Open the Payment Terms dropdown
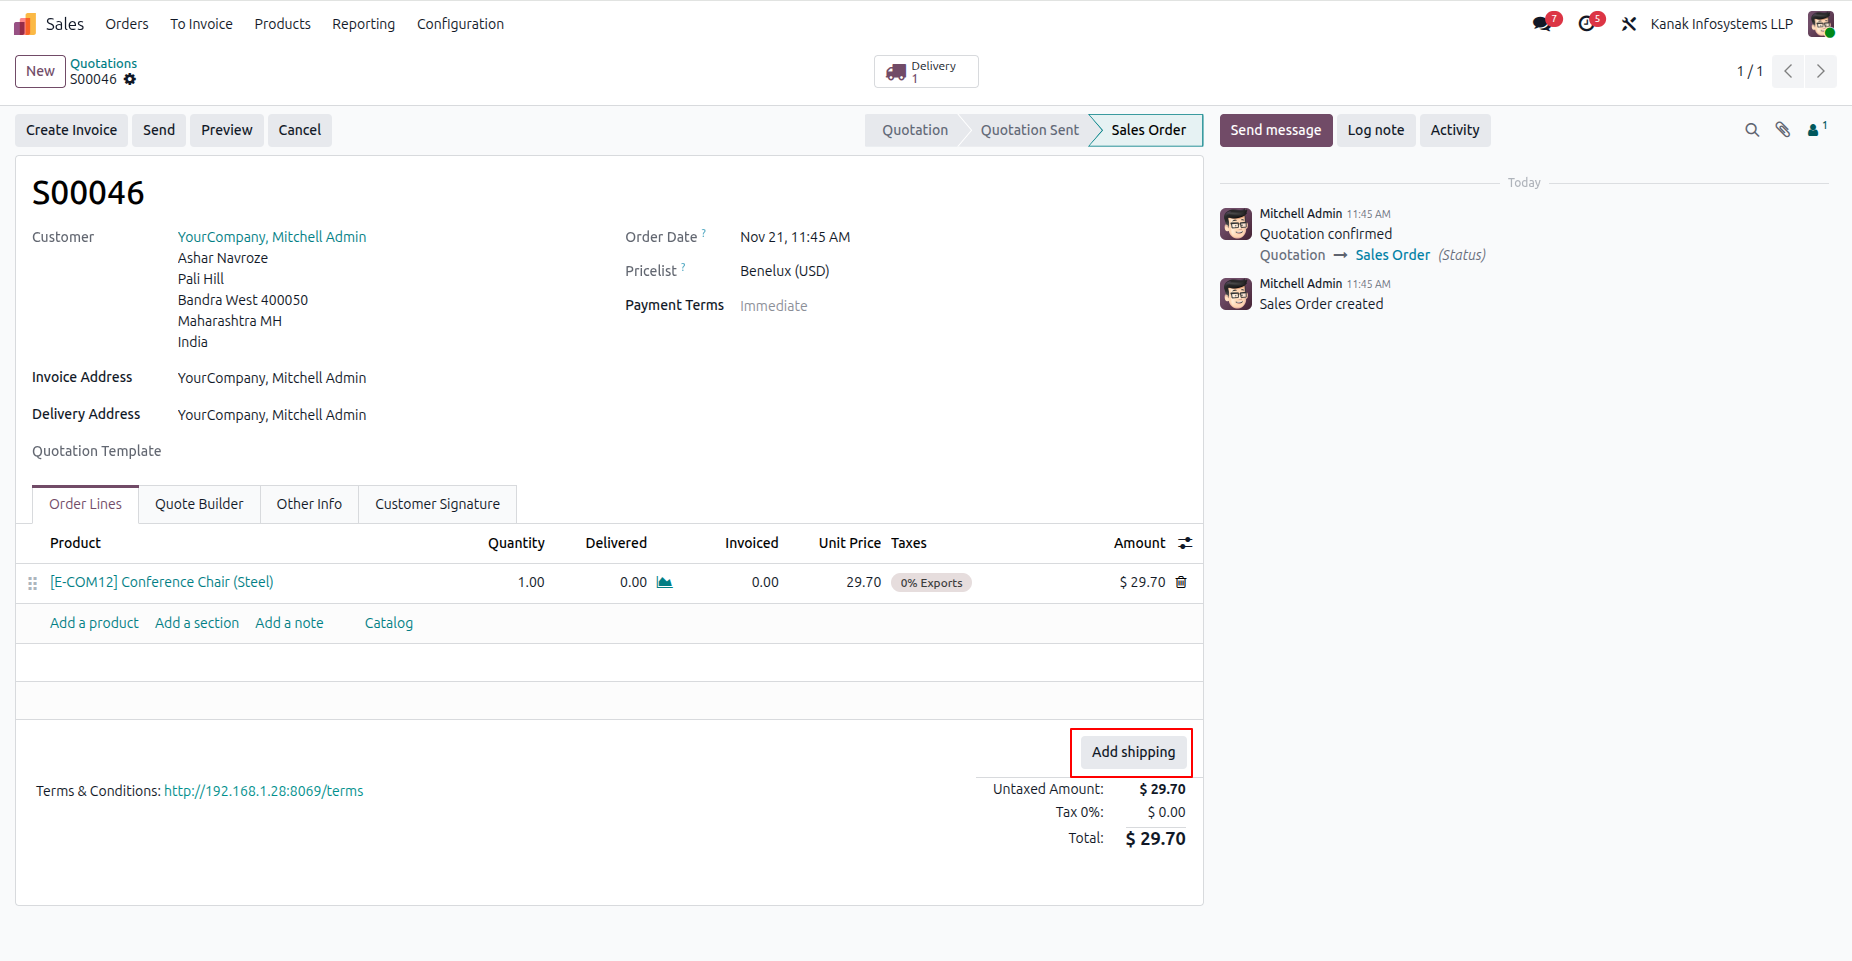 [x=774, y=305]
